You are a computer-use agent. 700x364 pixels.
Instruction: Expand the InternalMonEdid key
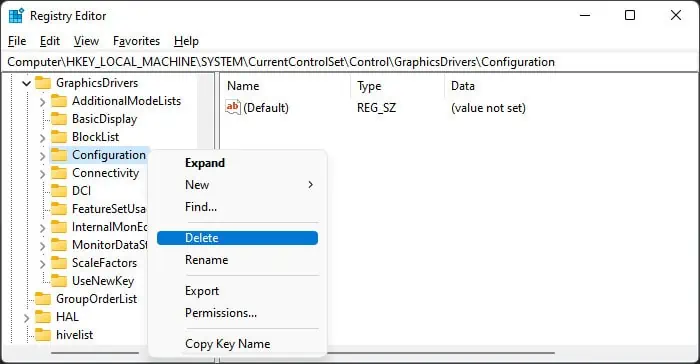[42, 228]
